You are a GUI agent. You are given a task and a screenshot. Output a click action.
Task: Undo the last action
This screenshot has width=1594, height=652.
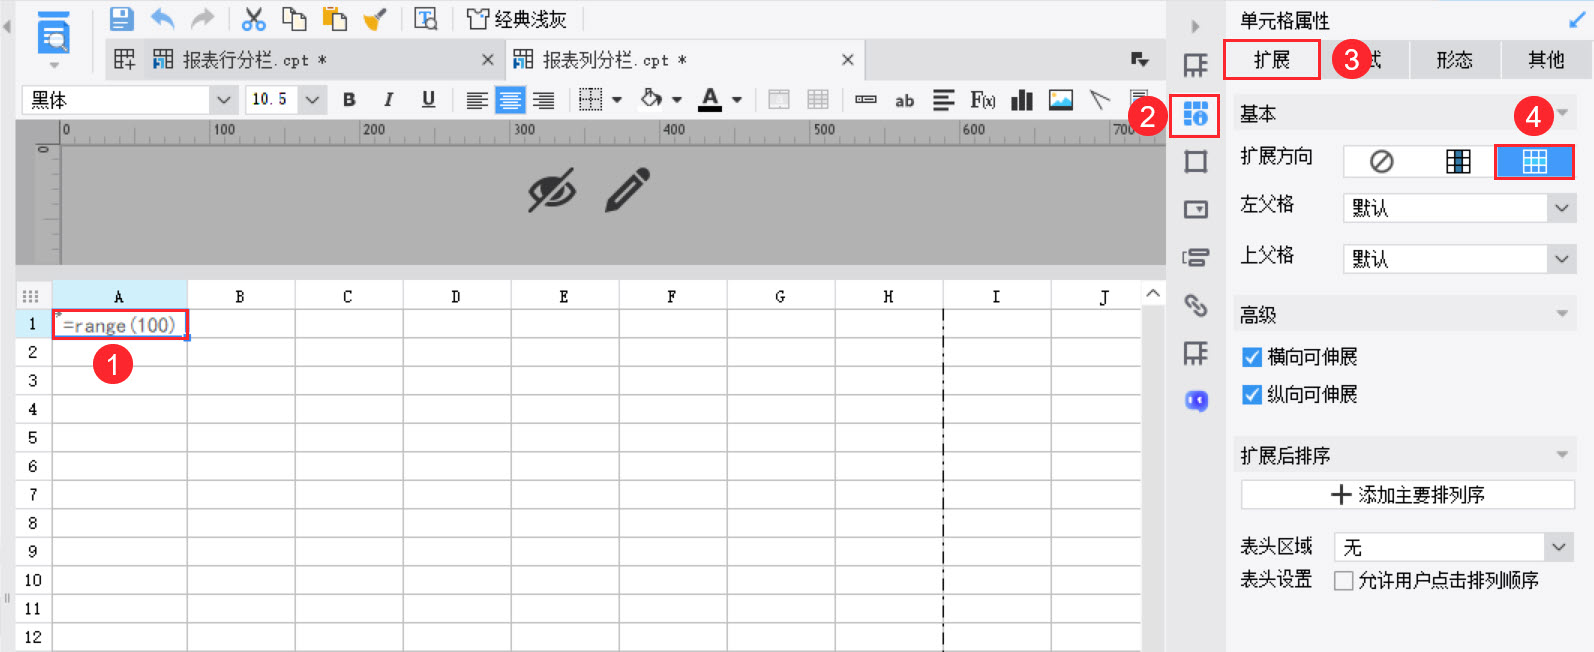click(x=162, y=18)
